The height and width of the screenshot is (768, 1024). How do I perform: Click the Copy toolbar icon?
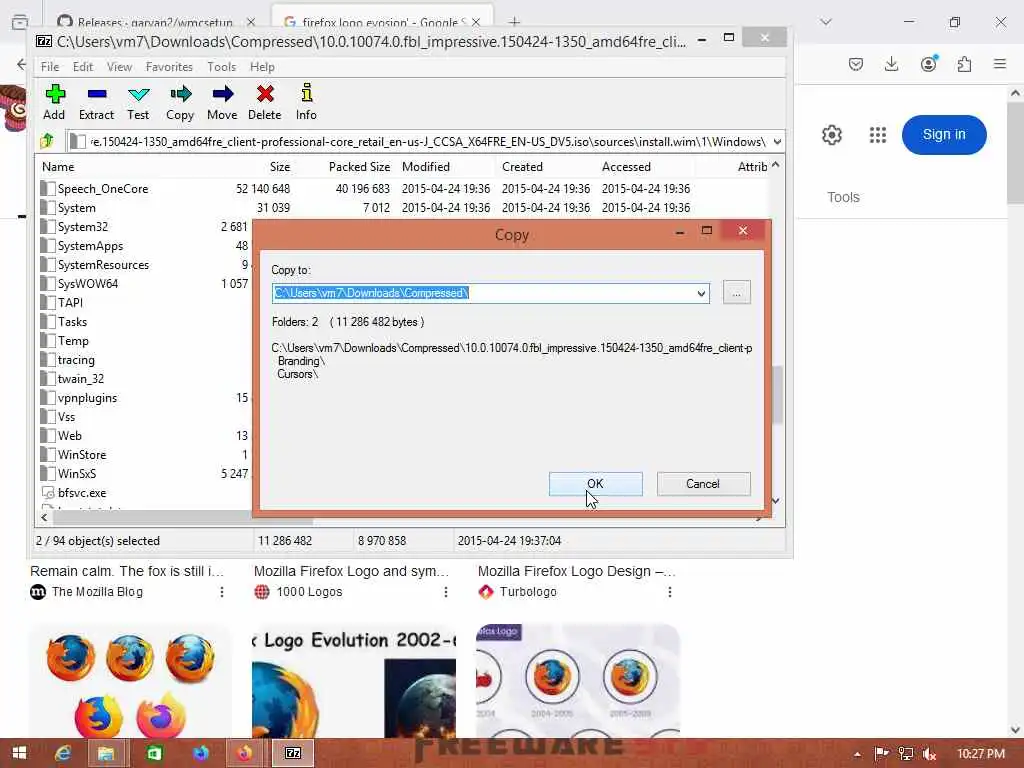pos(180,102)
